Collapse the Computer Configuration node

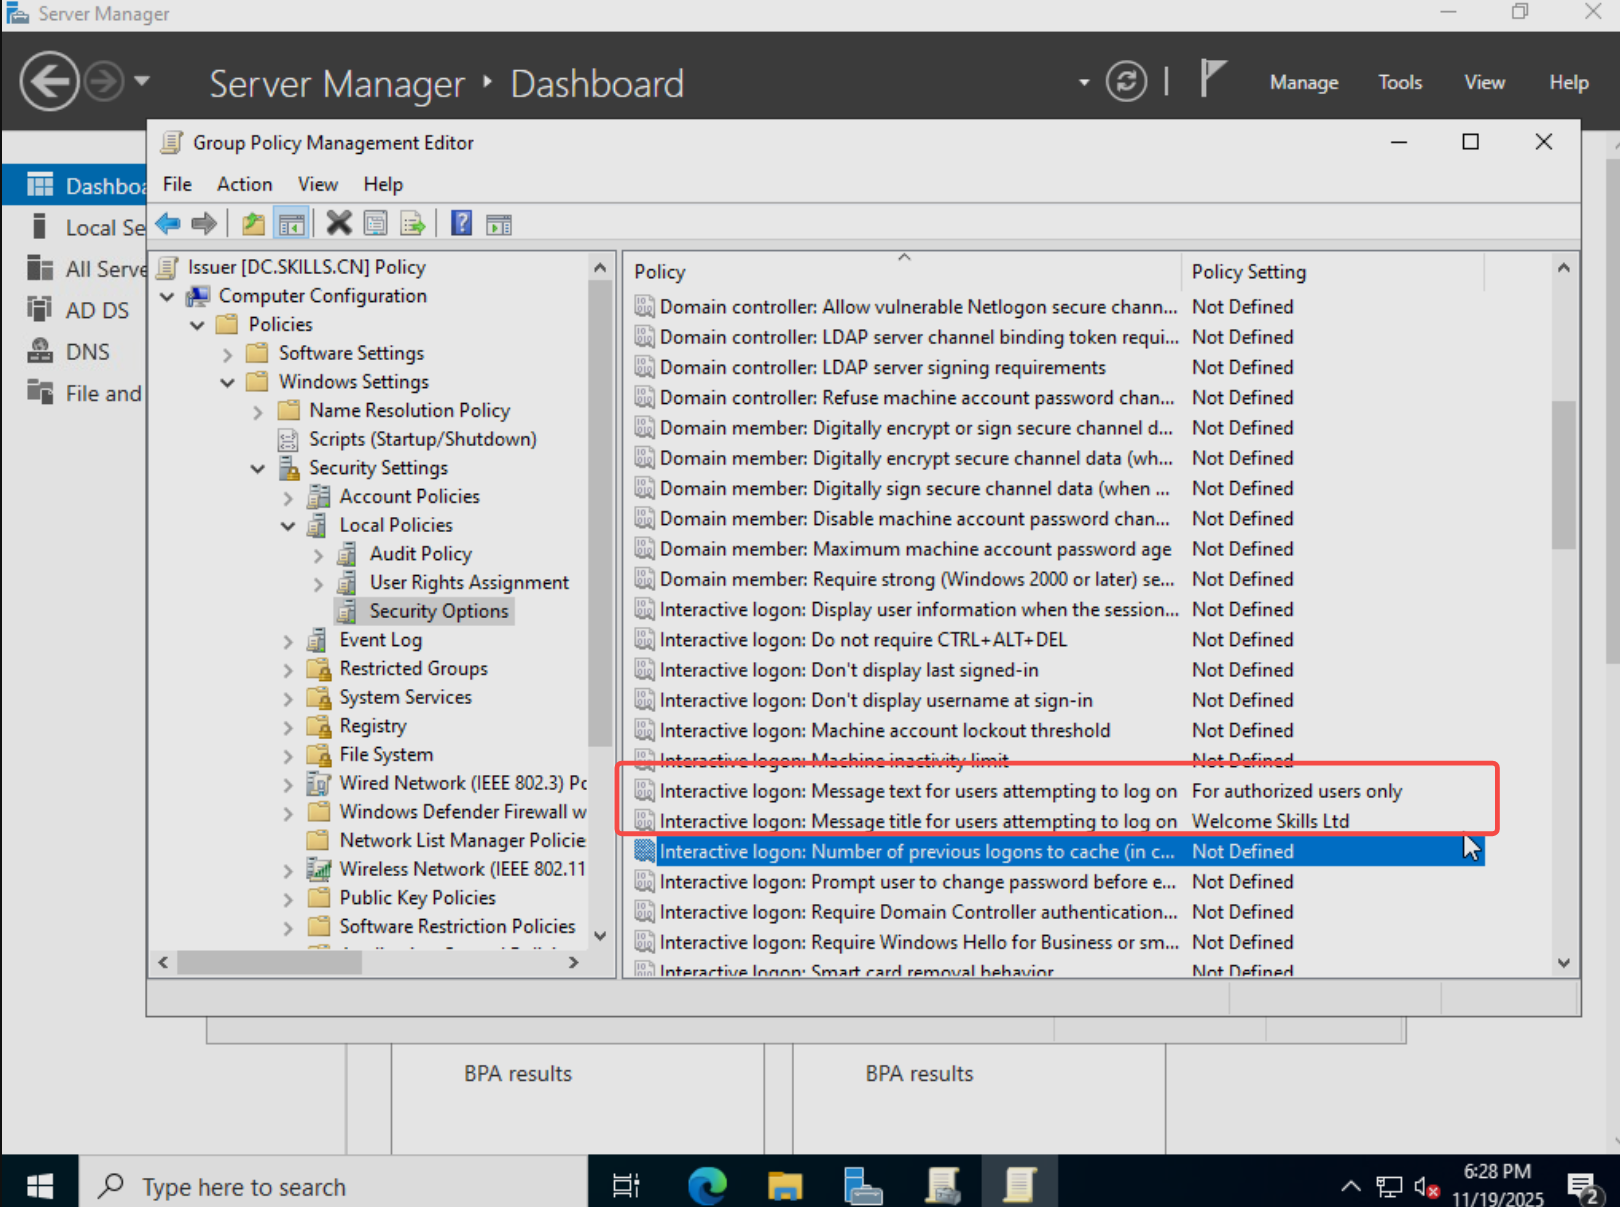click(x=167, y=296)
